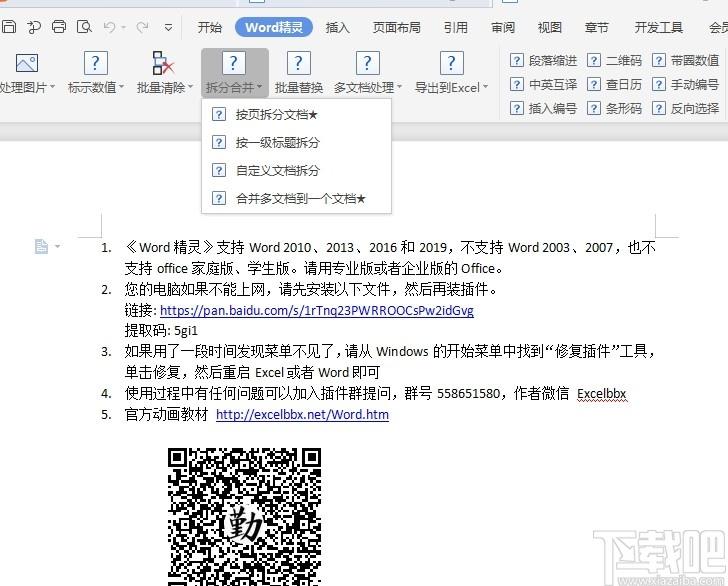728x586 pixels.
Task: Click the Undo arrow icon
Action: (x=110, y=27)
